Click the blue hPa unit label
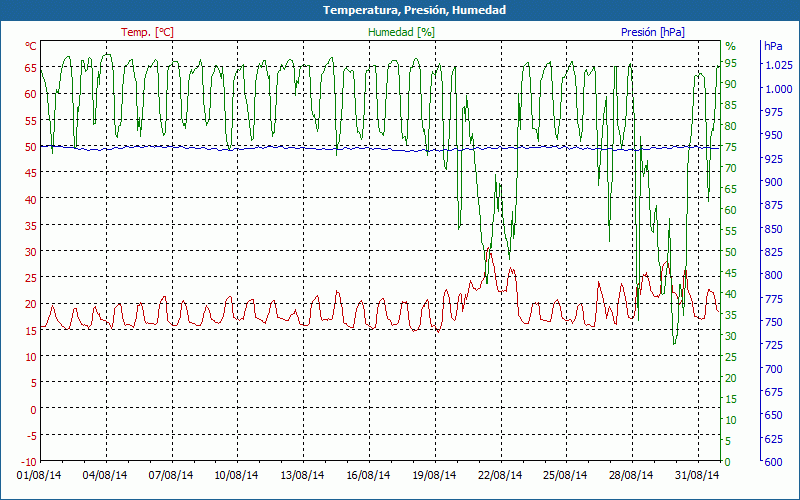This screenshot has height=500, width=800. (x=773, y=46)
